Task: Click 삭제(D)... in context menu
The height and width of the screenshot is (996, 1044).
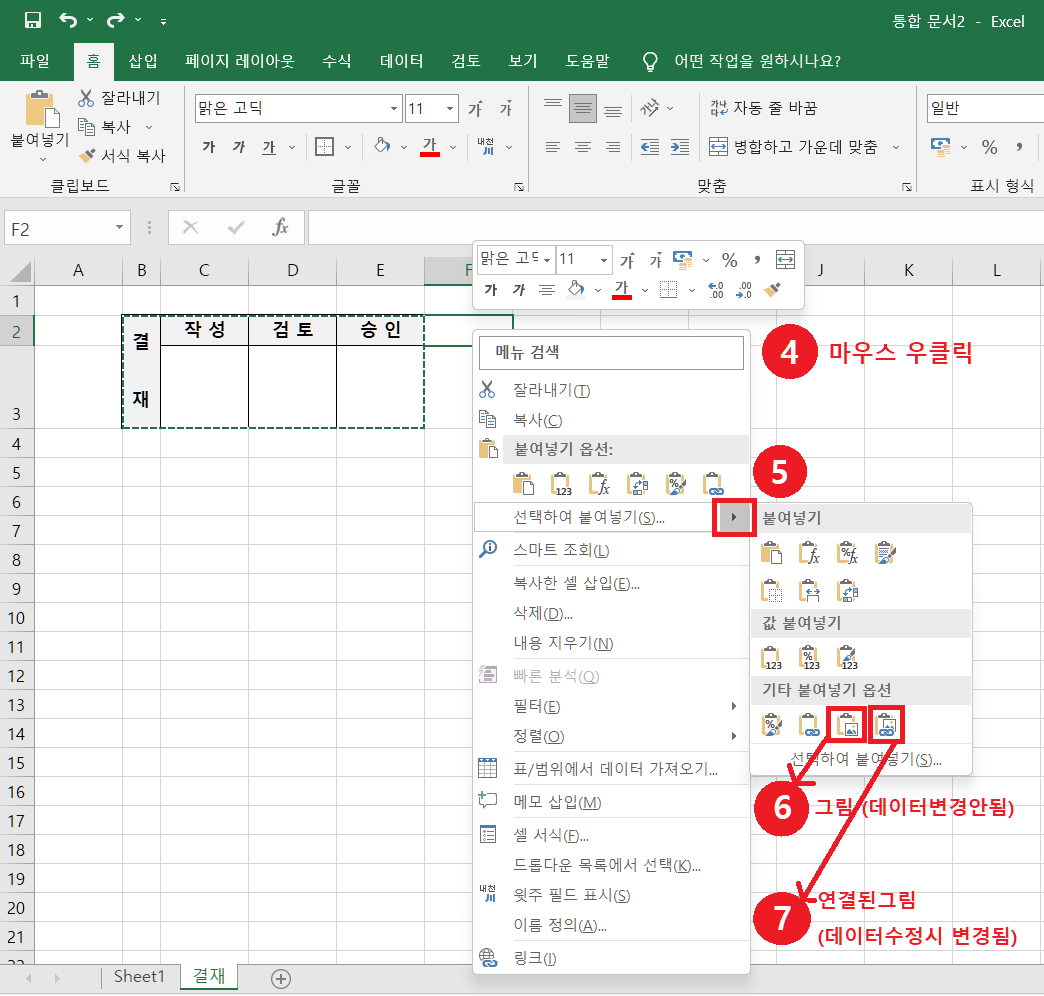Action: pyautogui.click(x=611, y=613)
